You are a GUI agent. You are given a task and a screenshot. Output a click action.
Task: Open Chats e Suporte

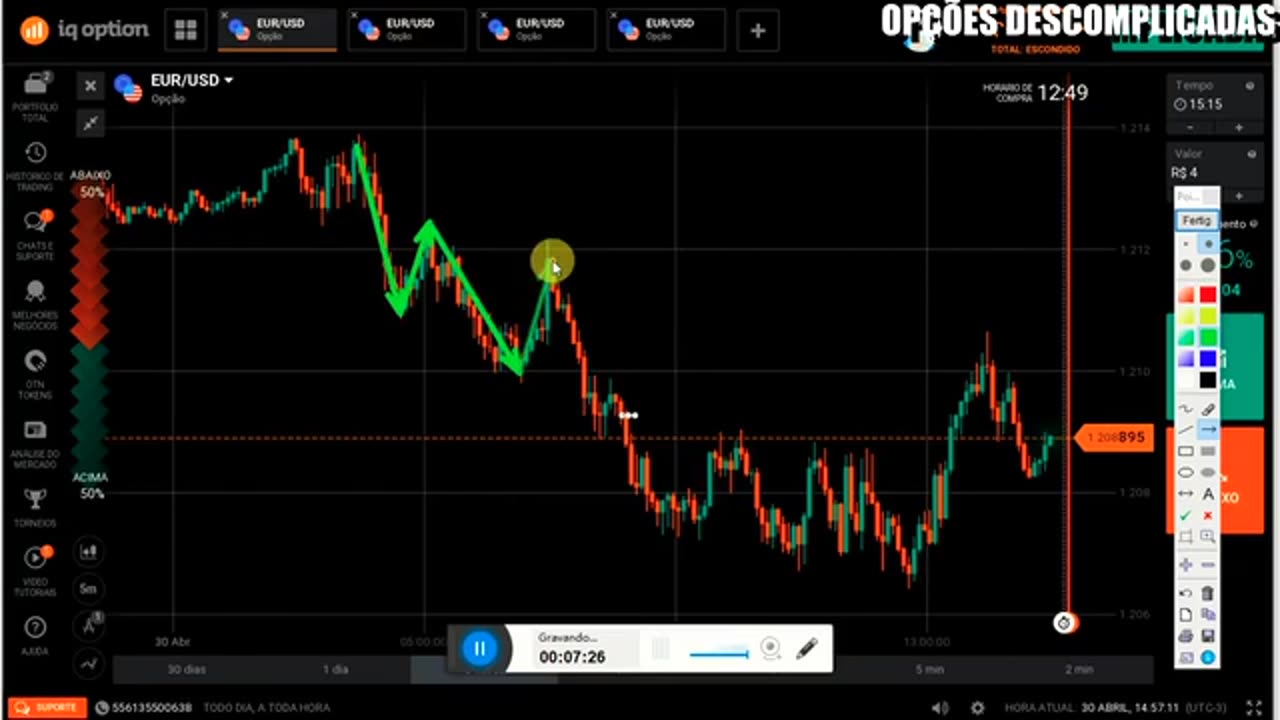click(35, 236)
